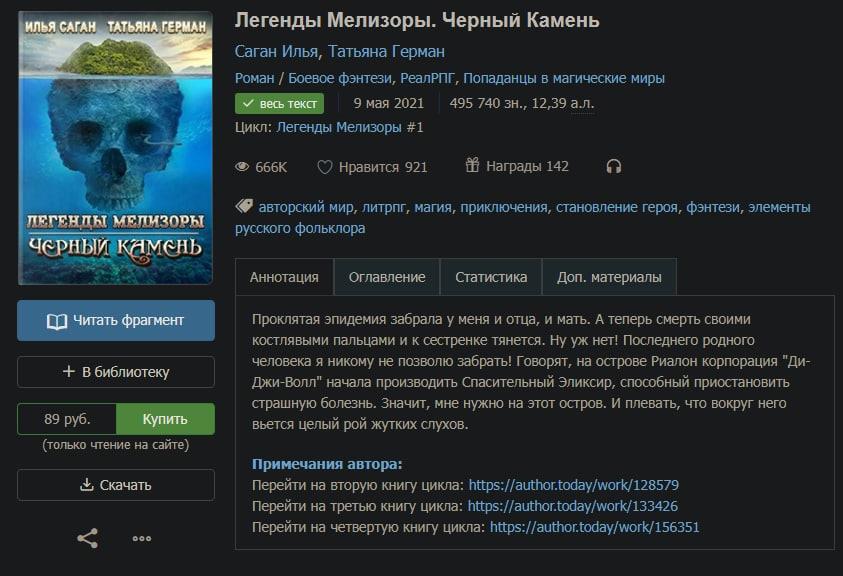The width and height of the screenshot is (843, 576).
Task: Click the book cover thumbnail
Action: tap(116, 148)
